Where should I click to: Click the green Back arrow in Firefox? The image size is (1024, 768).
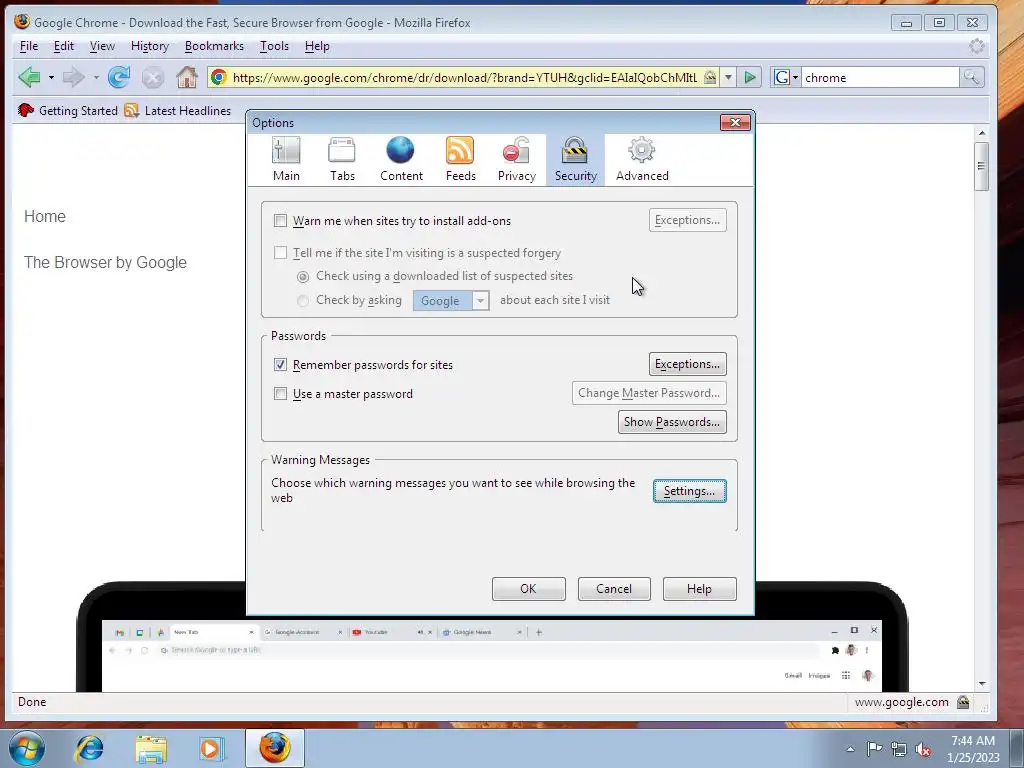coord(29,78)
